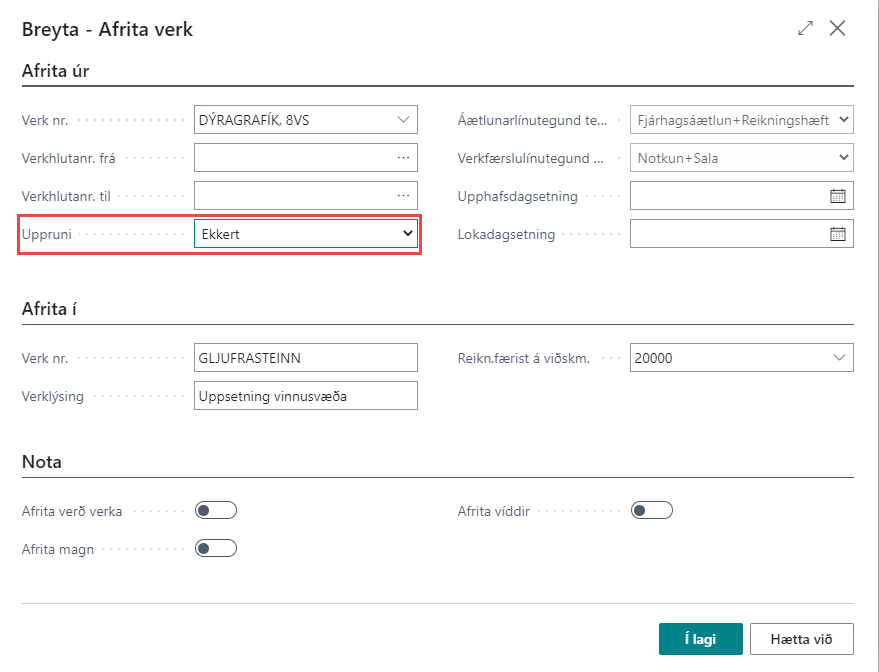Screen dimensions: 879x672
Task: Enable the Afrita víddir switch
Action: [x=652, y=511]
